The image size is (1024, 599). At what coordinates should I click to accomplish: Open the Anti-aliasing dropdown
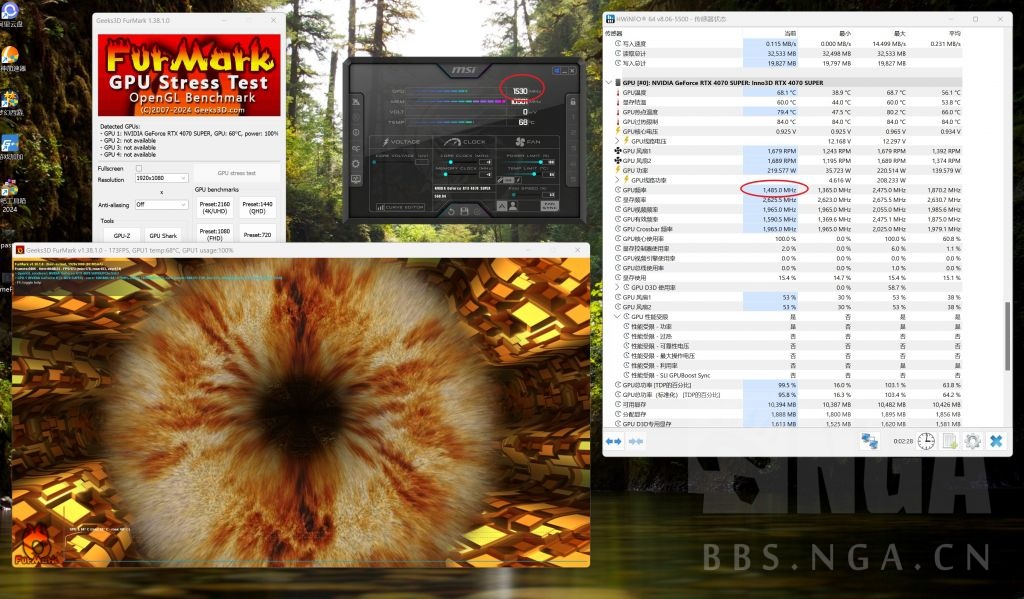pos(162,204)
